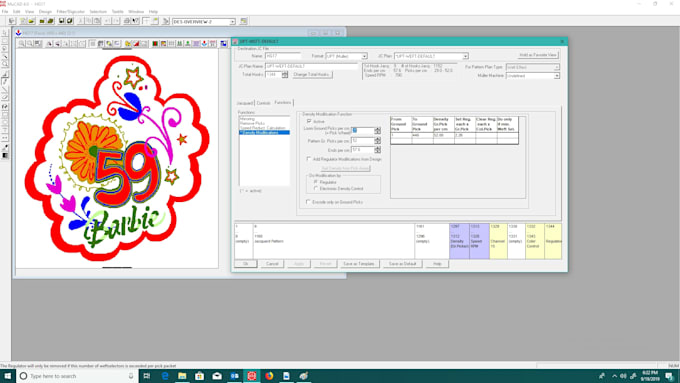Open Microsoft Edge from the taskbar
680x383 pixels.
point(165,376)
